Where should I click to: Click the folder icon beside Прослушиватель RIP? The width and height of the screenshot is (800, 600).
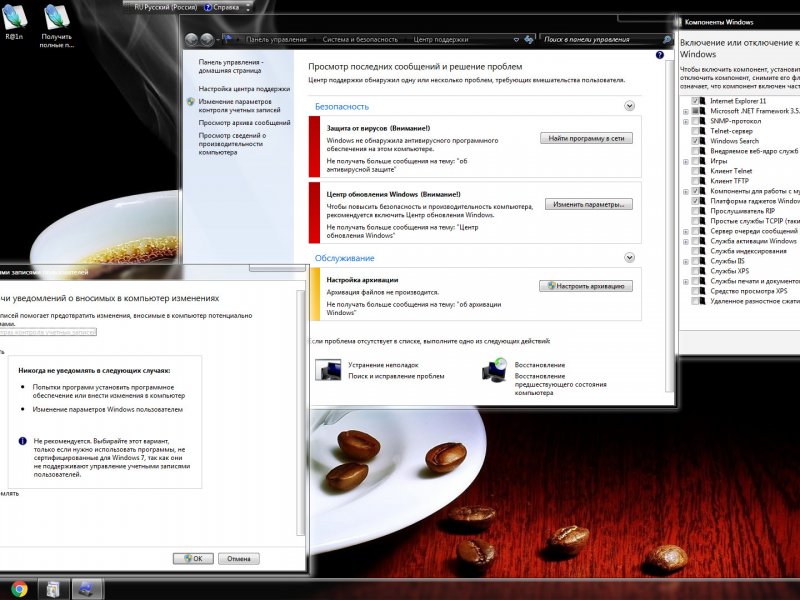click(703, 211)
